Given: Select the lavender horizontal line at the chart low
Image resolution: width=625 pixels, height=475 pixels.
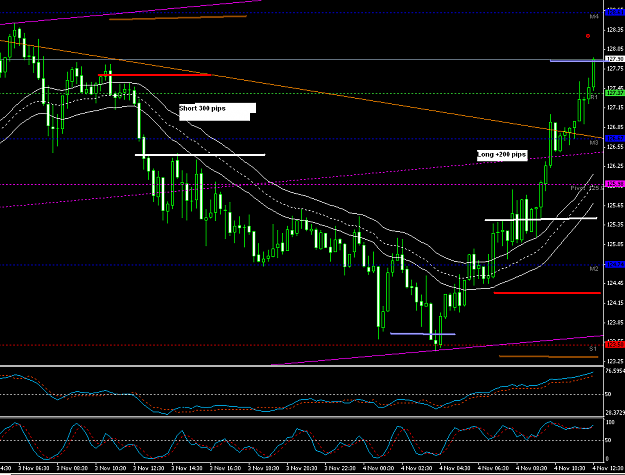Looking at the screenshot, I should (x=423, y=334).
